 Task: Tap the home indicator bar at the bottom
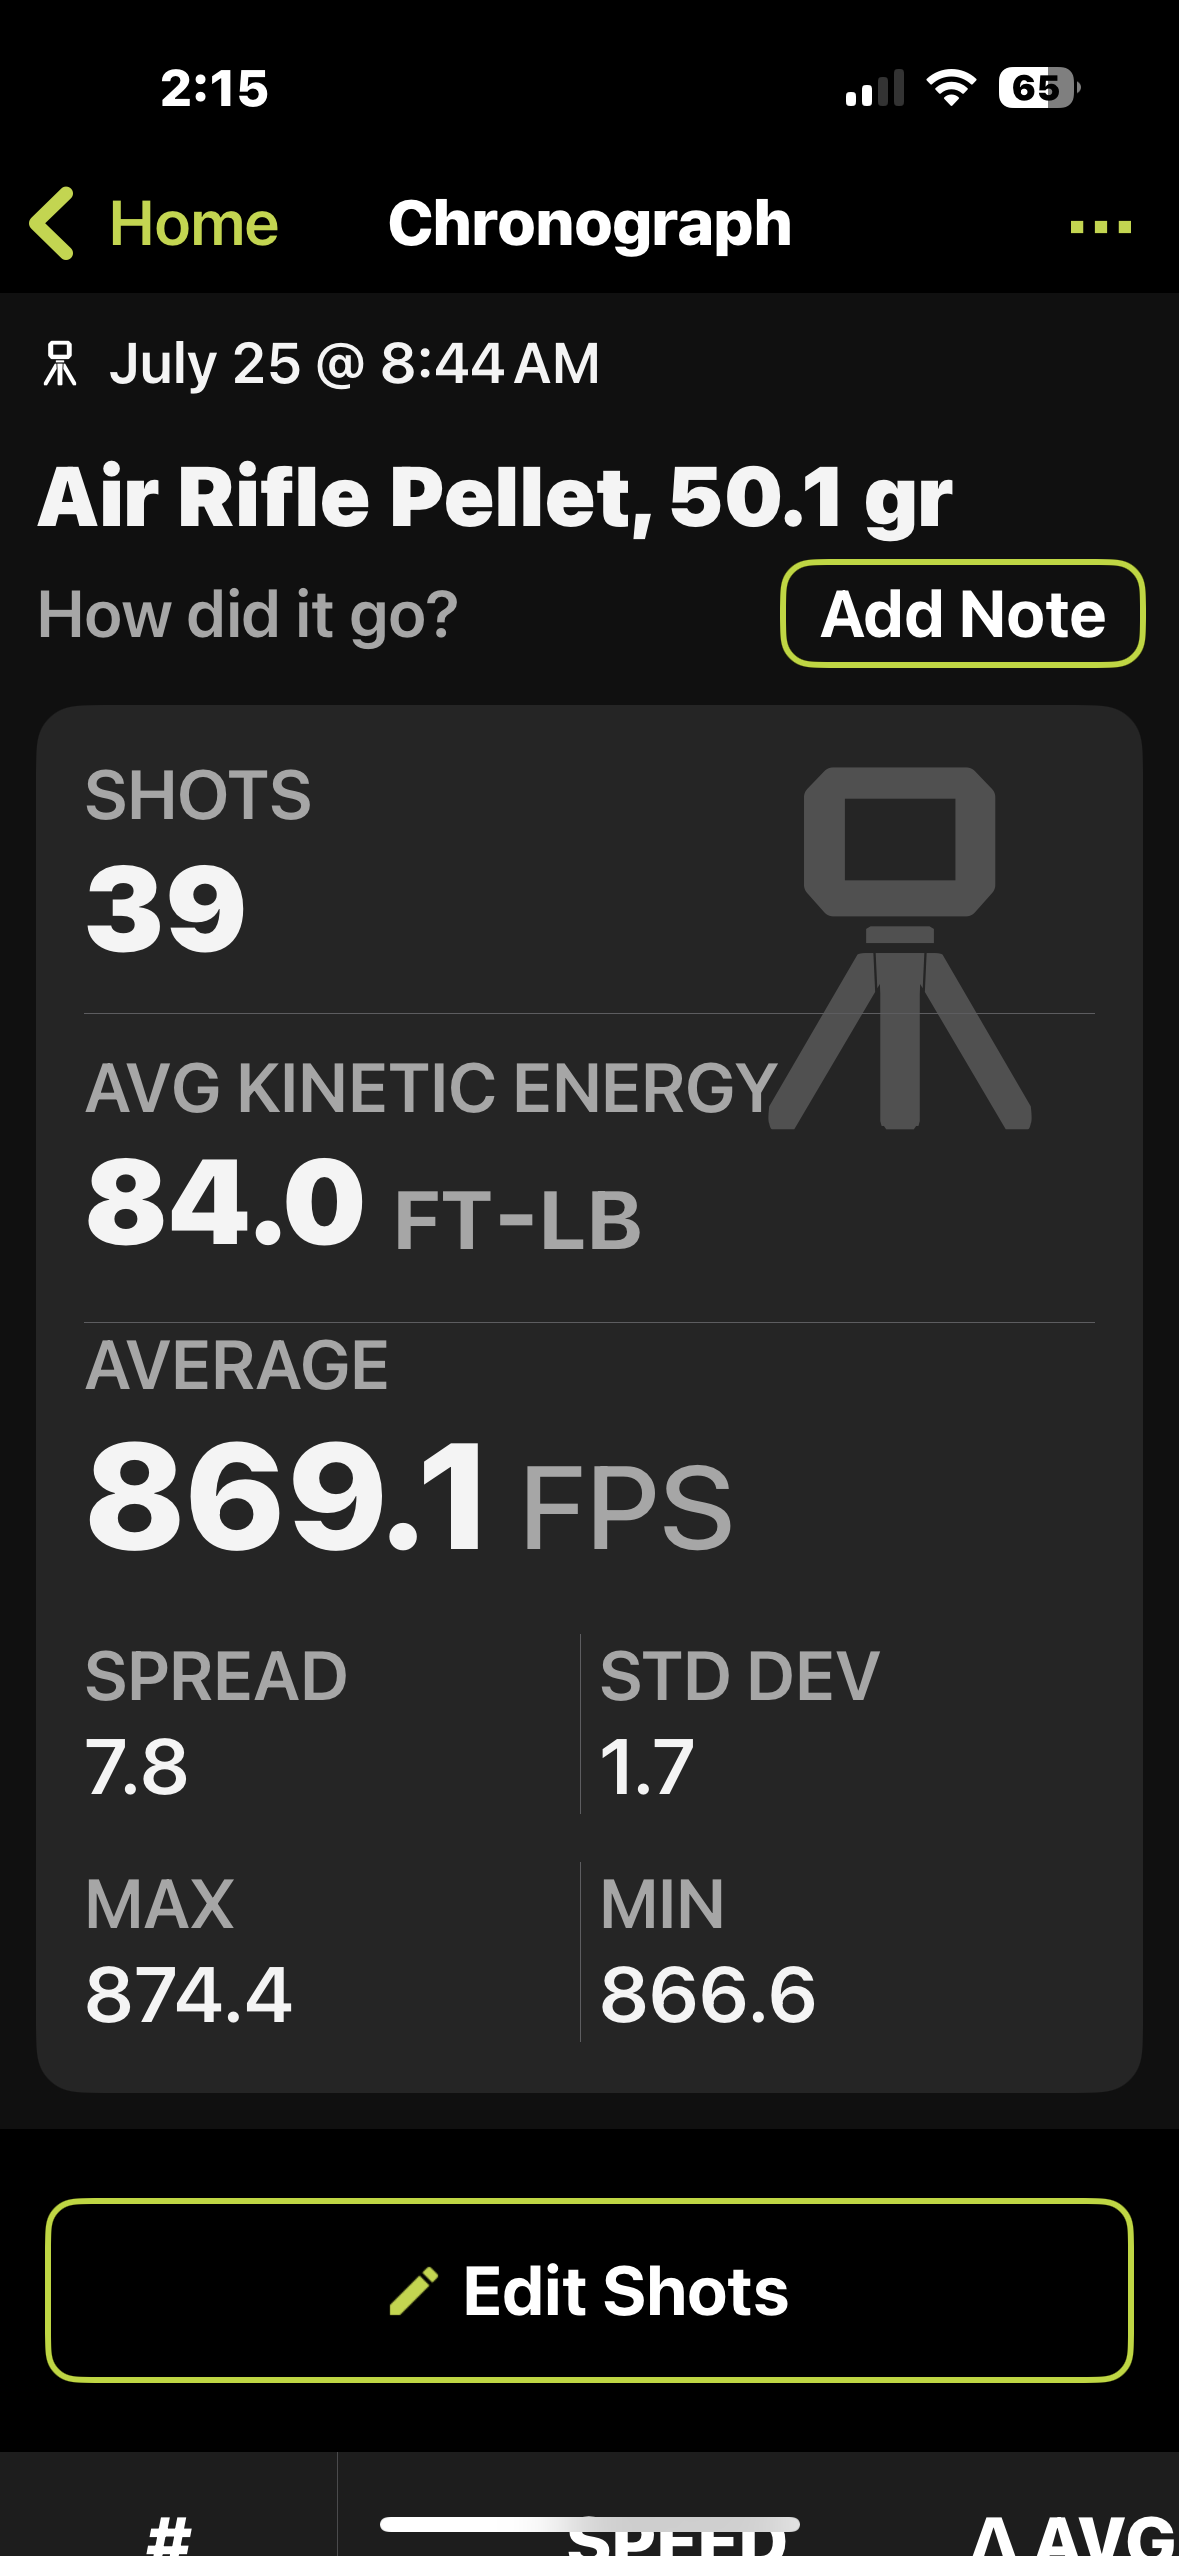(x=589, y=2524)
